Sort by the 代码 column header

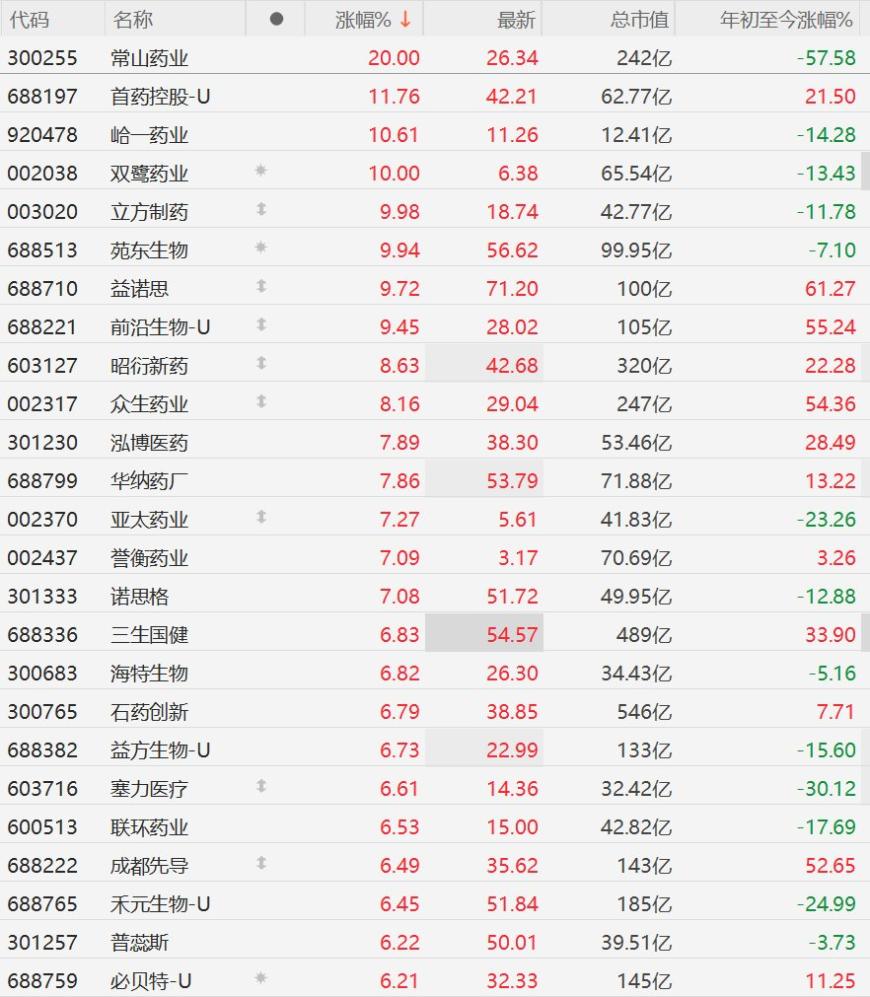pos(29,20)
